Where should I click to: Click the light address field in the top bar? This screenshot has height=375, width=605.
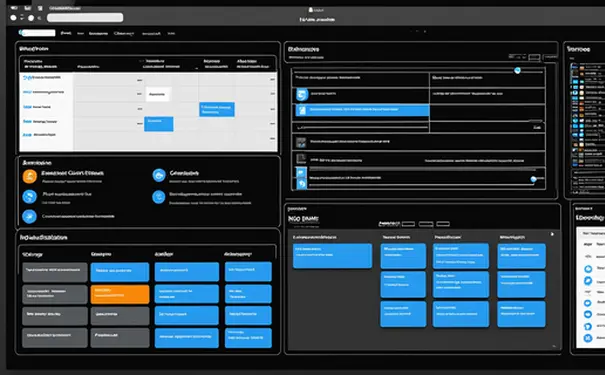point(85,17)
